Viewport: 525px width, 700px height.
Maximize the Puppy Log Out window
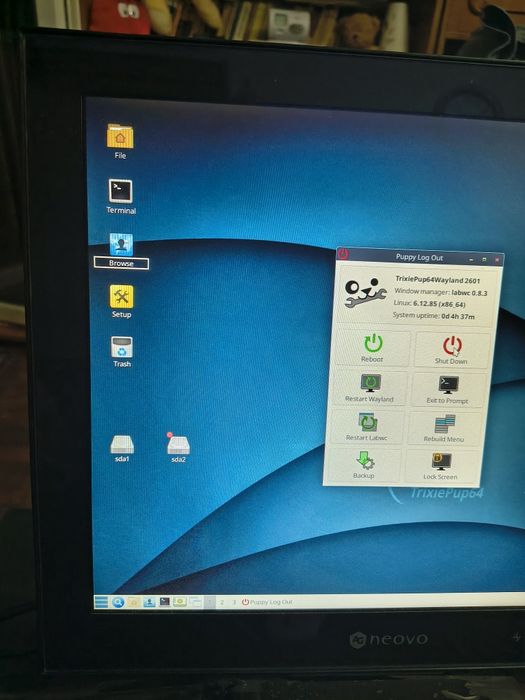pos(485,259)
